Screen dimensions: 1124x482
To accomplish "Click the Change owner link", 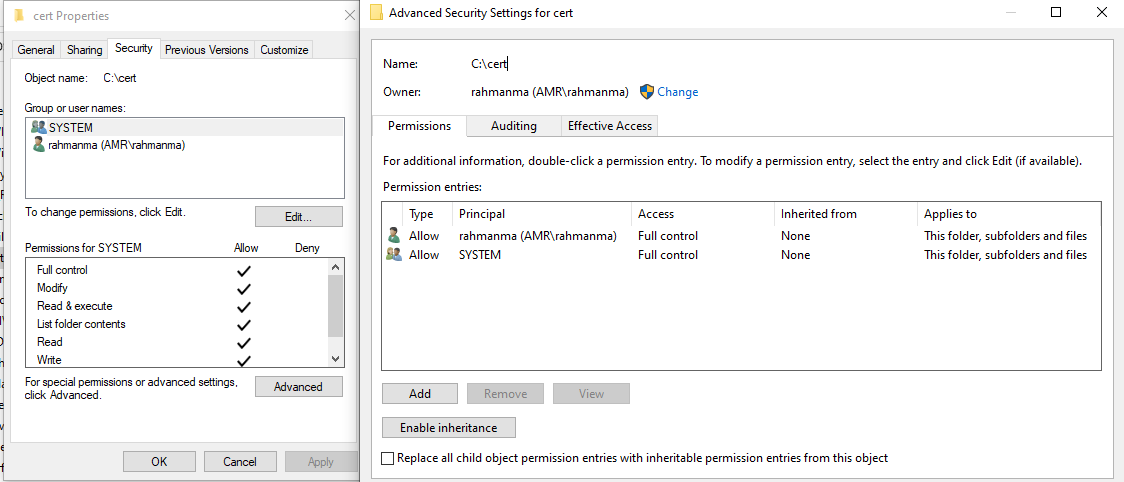I will click(x=677, y=92).
